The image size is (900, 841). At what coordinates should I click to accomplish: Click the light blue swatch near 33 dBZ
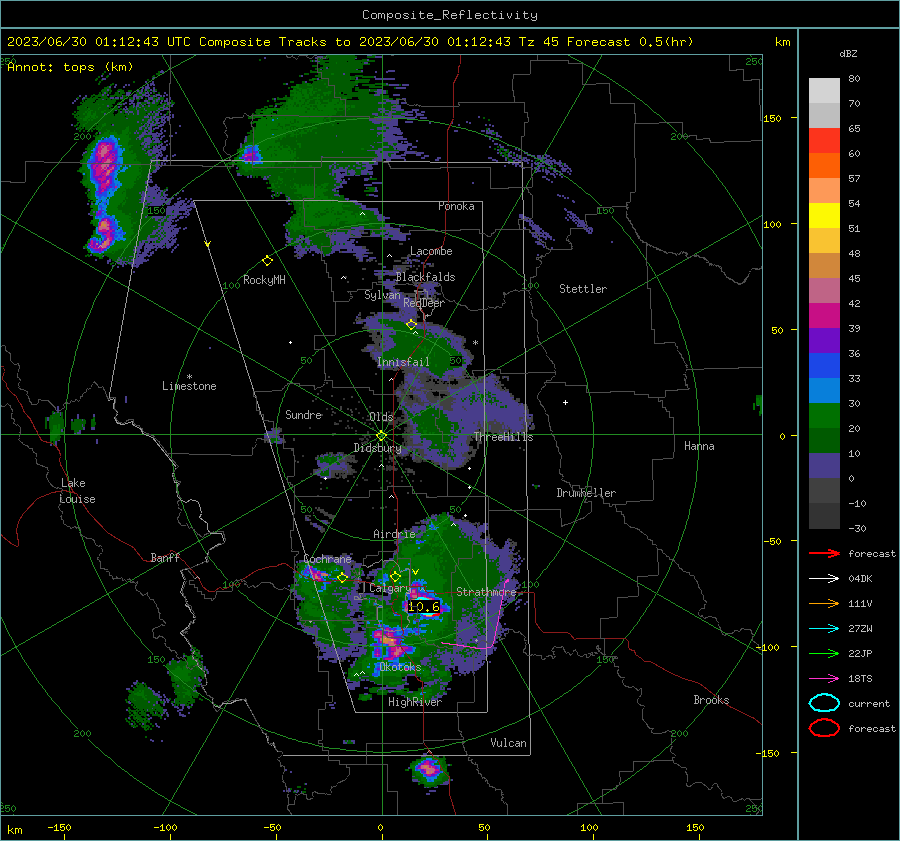824,390
